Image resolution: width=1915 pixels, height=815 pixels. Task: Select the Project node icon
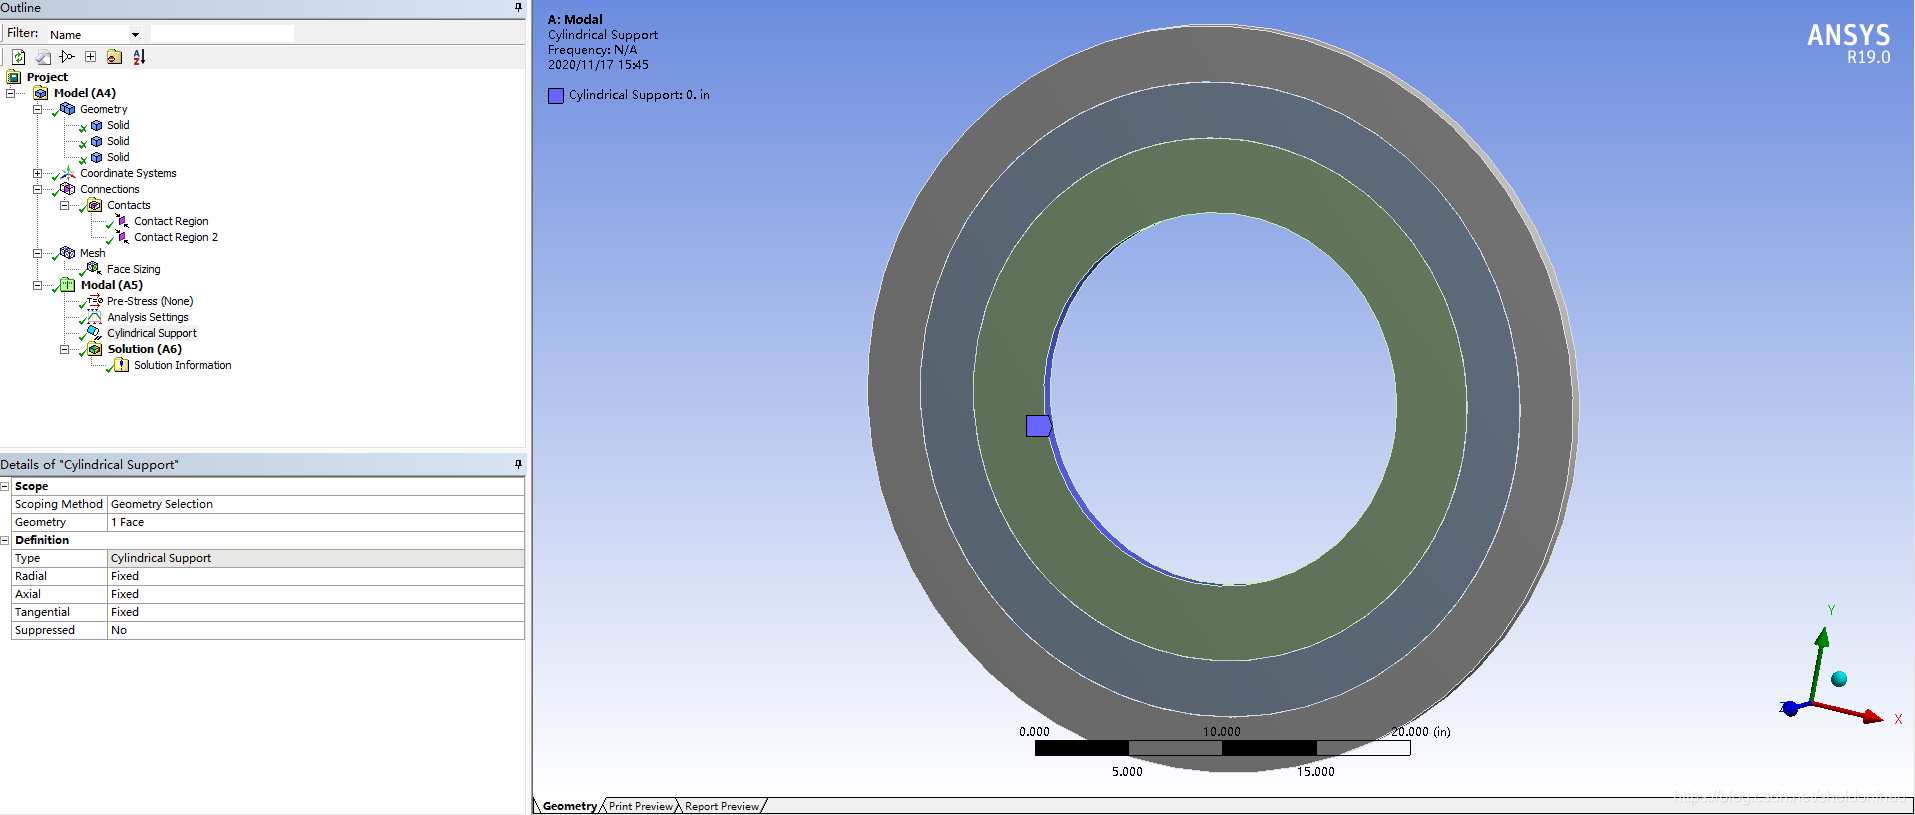[x=14, y=77]
